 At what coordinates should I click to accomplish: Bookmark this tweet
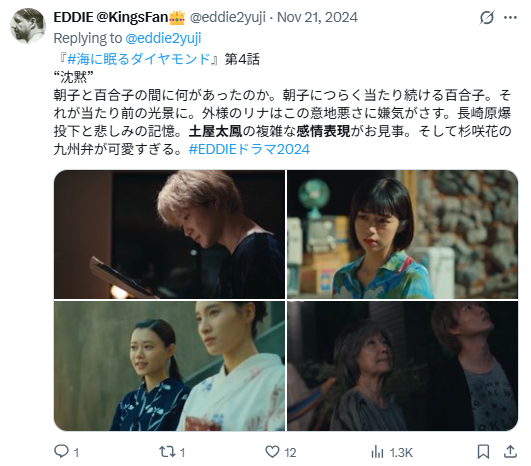[483, 452]
